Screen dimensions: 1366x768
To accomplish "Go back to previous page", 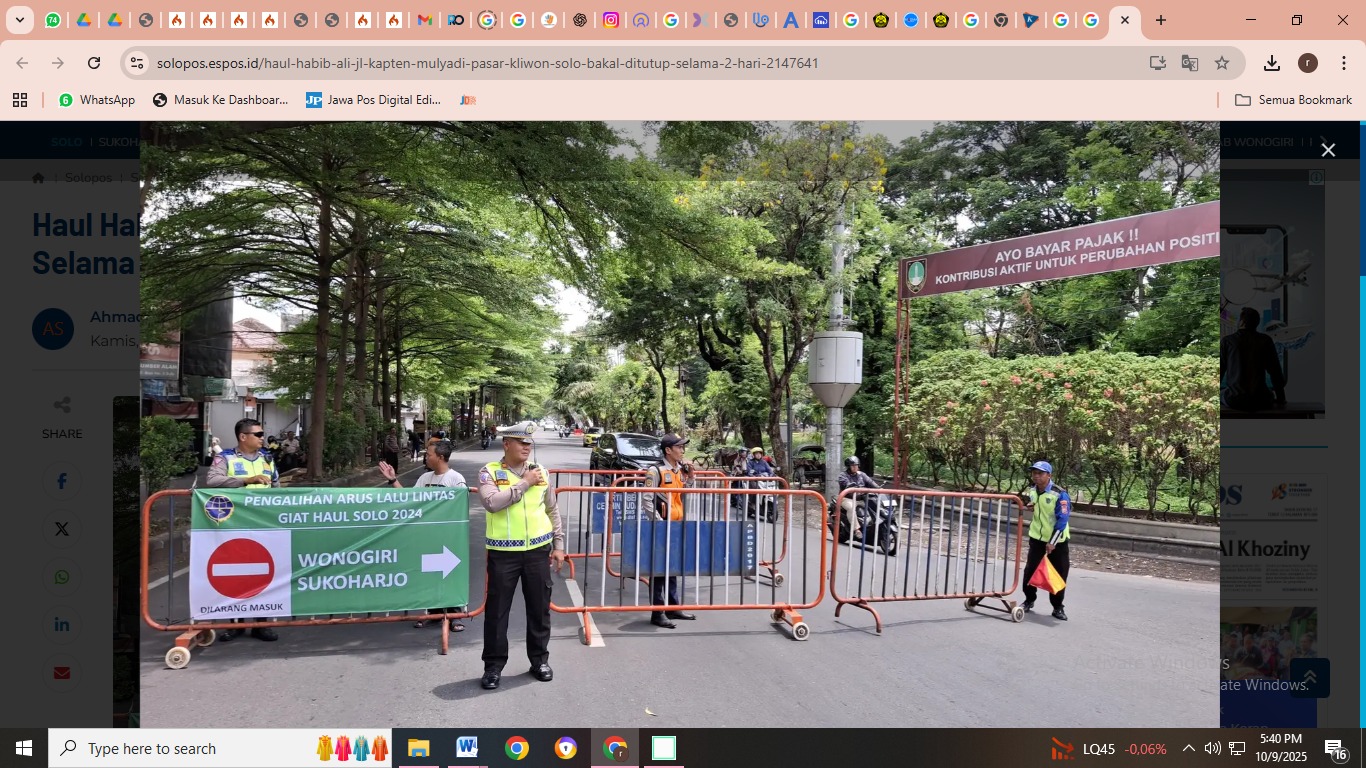I will (x=22, y=63).
